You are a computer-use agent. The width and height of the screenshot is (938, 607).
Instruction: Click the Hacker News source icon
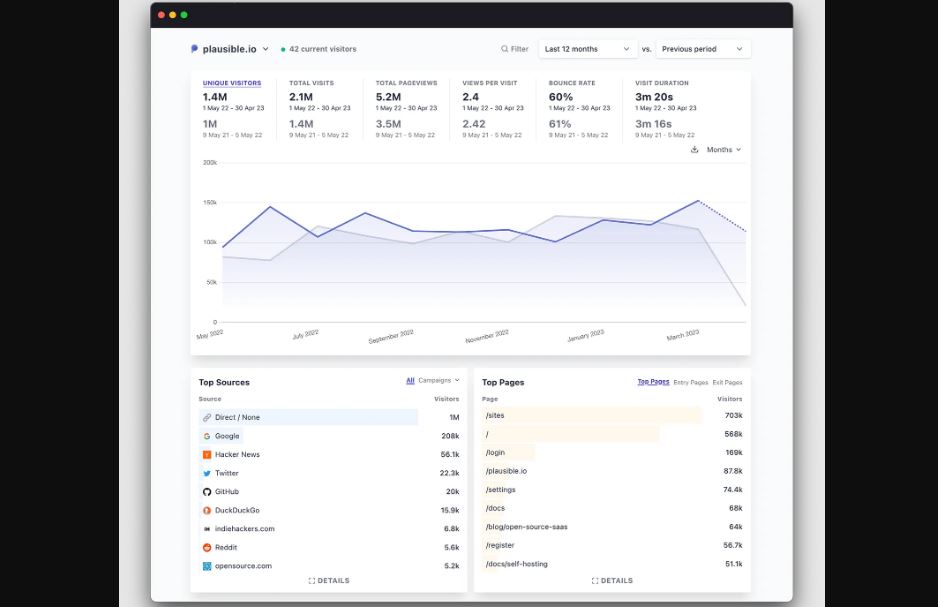point(207,455)
